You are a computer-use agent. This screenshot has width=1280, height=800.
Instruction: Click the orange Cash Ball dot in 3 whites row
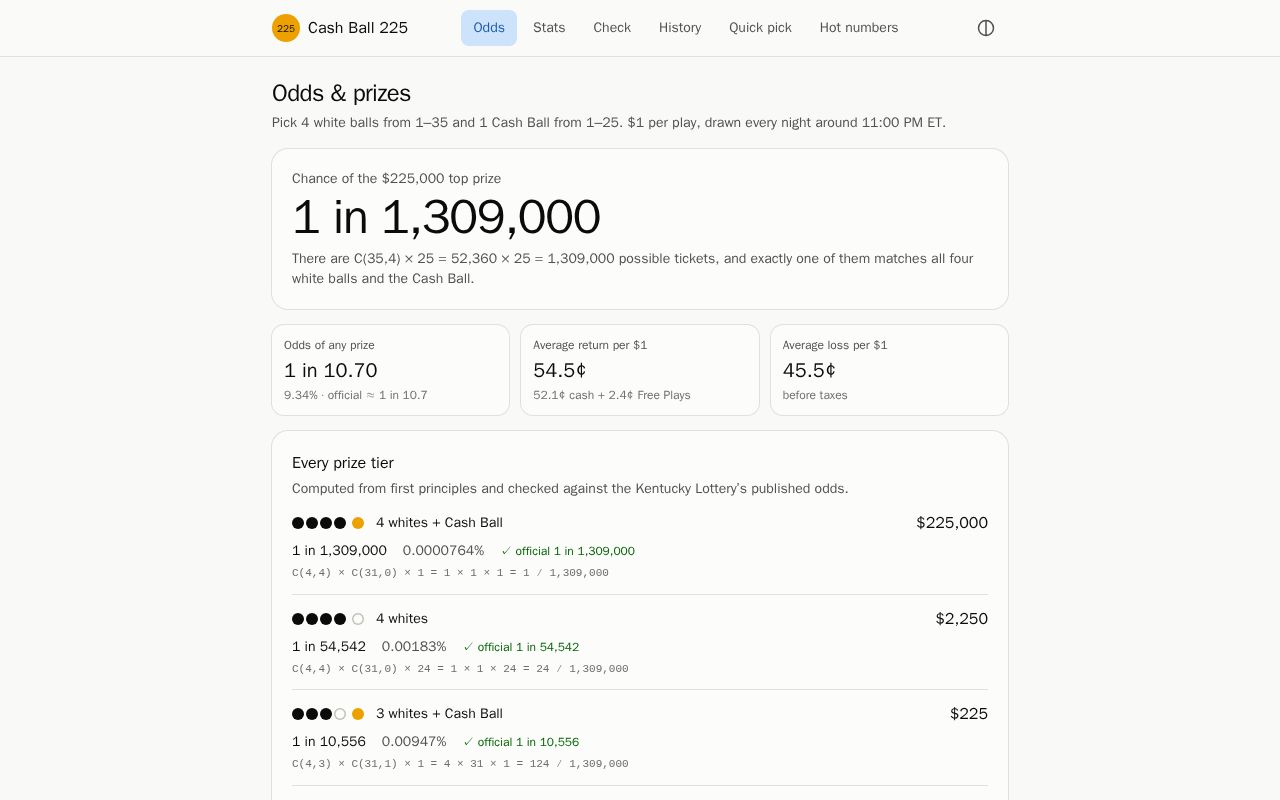click(x=358, y=714)
